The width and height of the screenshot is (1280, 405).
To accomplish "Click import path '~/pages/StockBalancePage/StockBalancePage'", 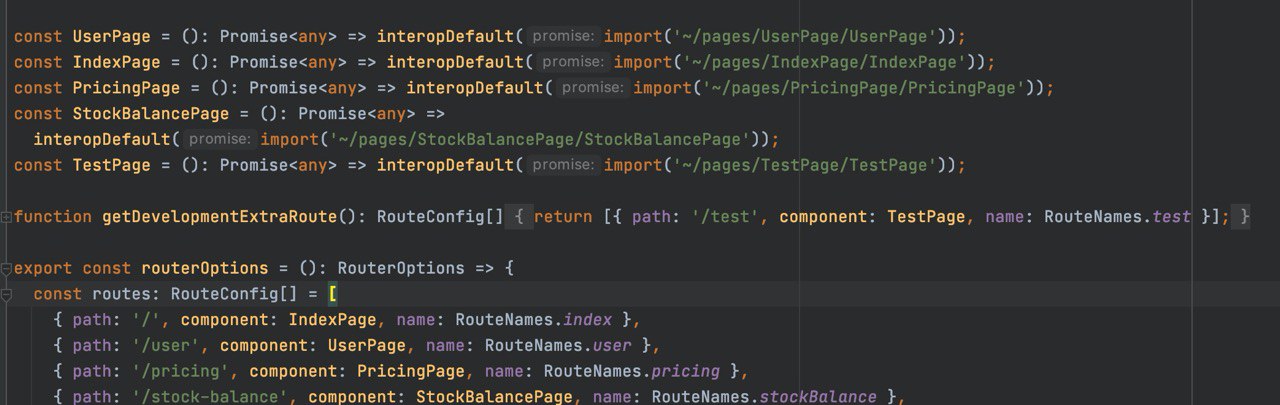I will [x=537, y=139].
